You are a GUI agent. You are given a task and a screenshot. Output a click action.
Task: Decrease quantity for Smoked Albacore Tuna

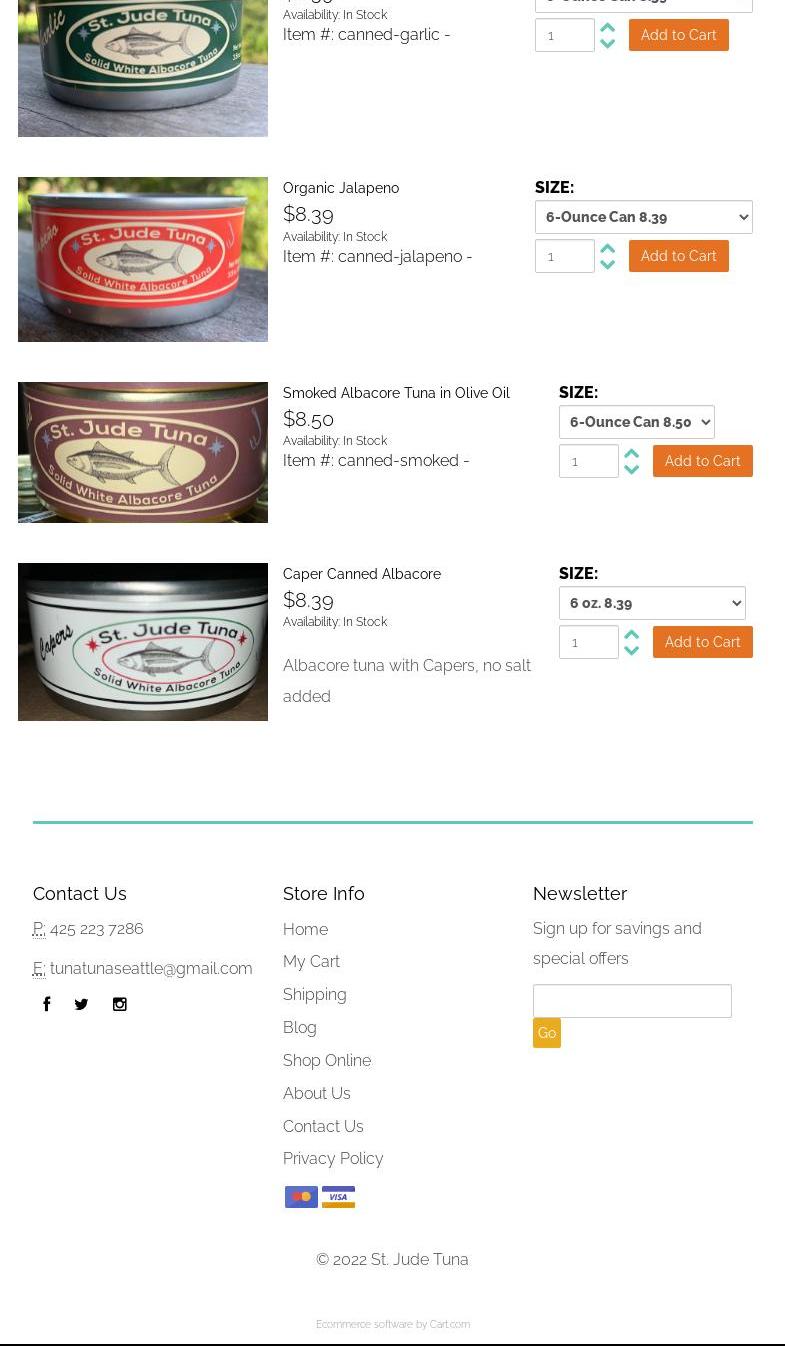tap(631, 469)
